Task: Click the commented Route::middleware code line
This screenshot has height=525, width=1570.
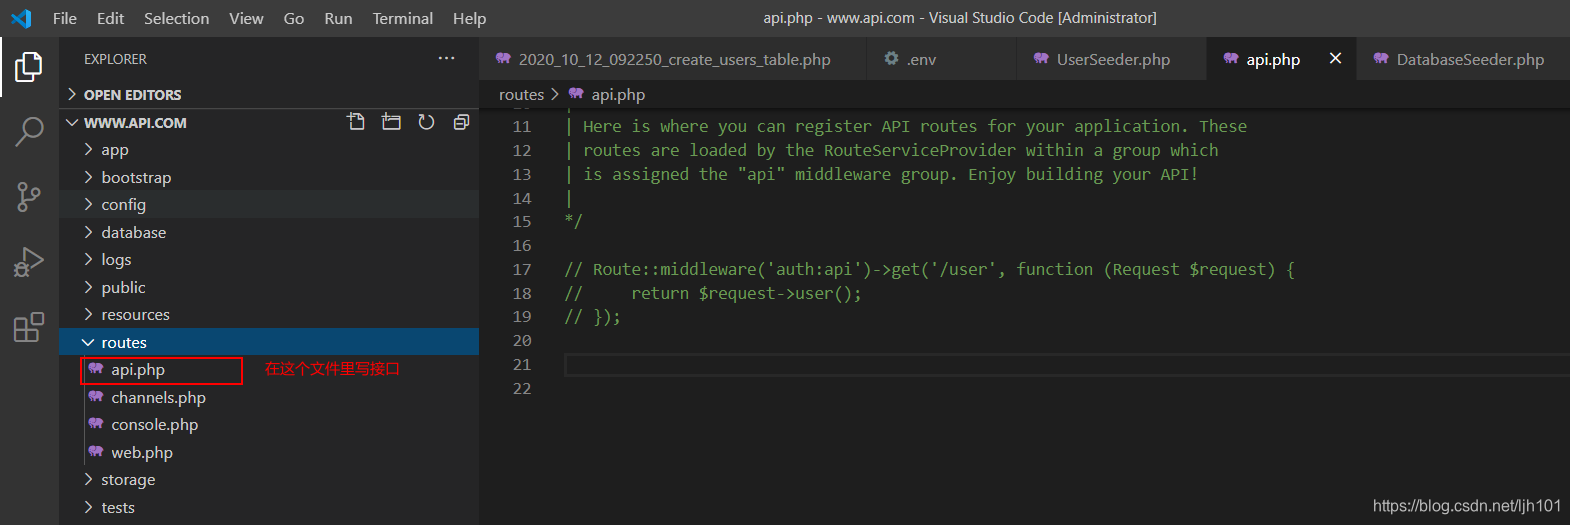Action: (929, 269)
